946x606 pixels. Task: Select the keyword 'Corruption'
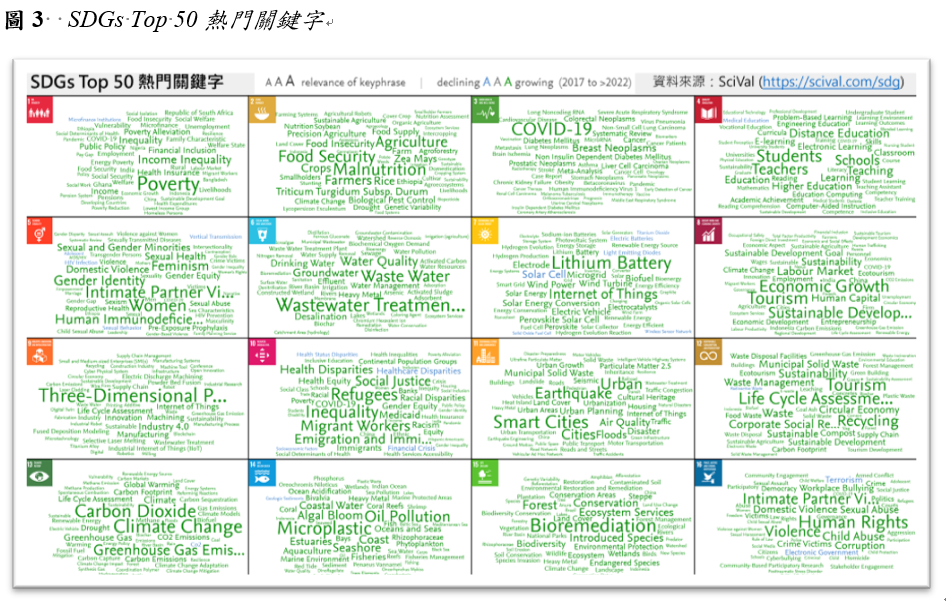860,545
